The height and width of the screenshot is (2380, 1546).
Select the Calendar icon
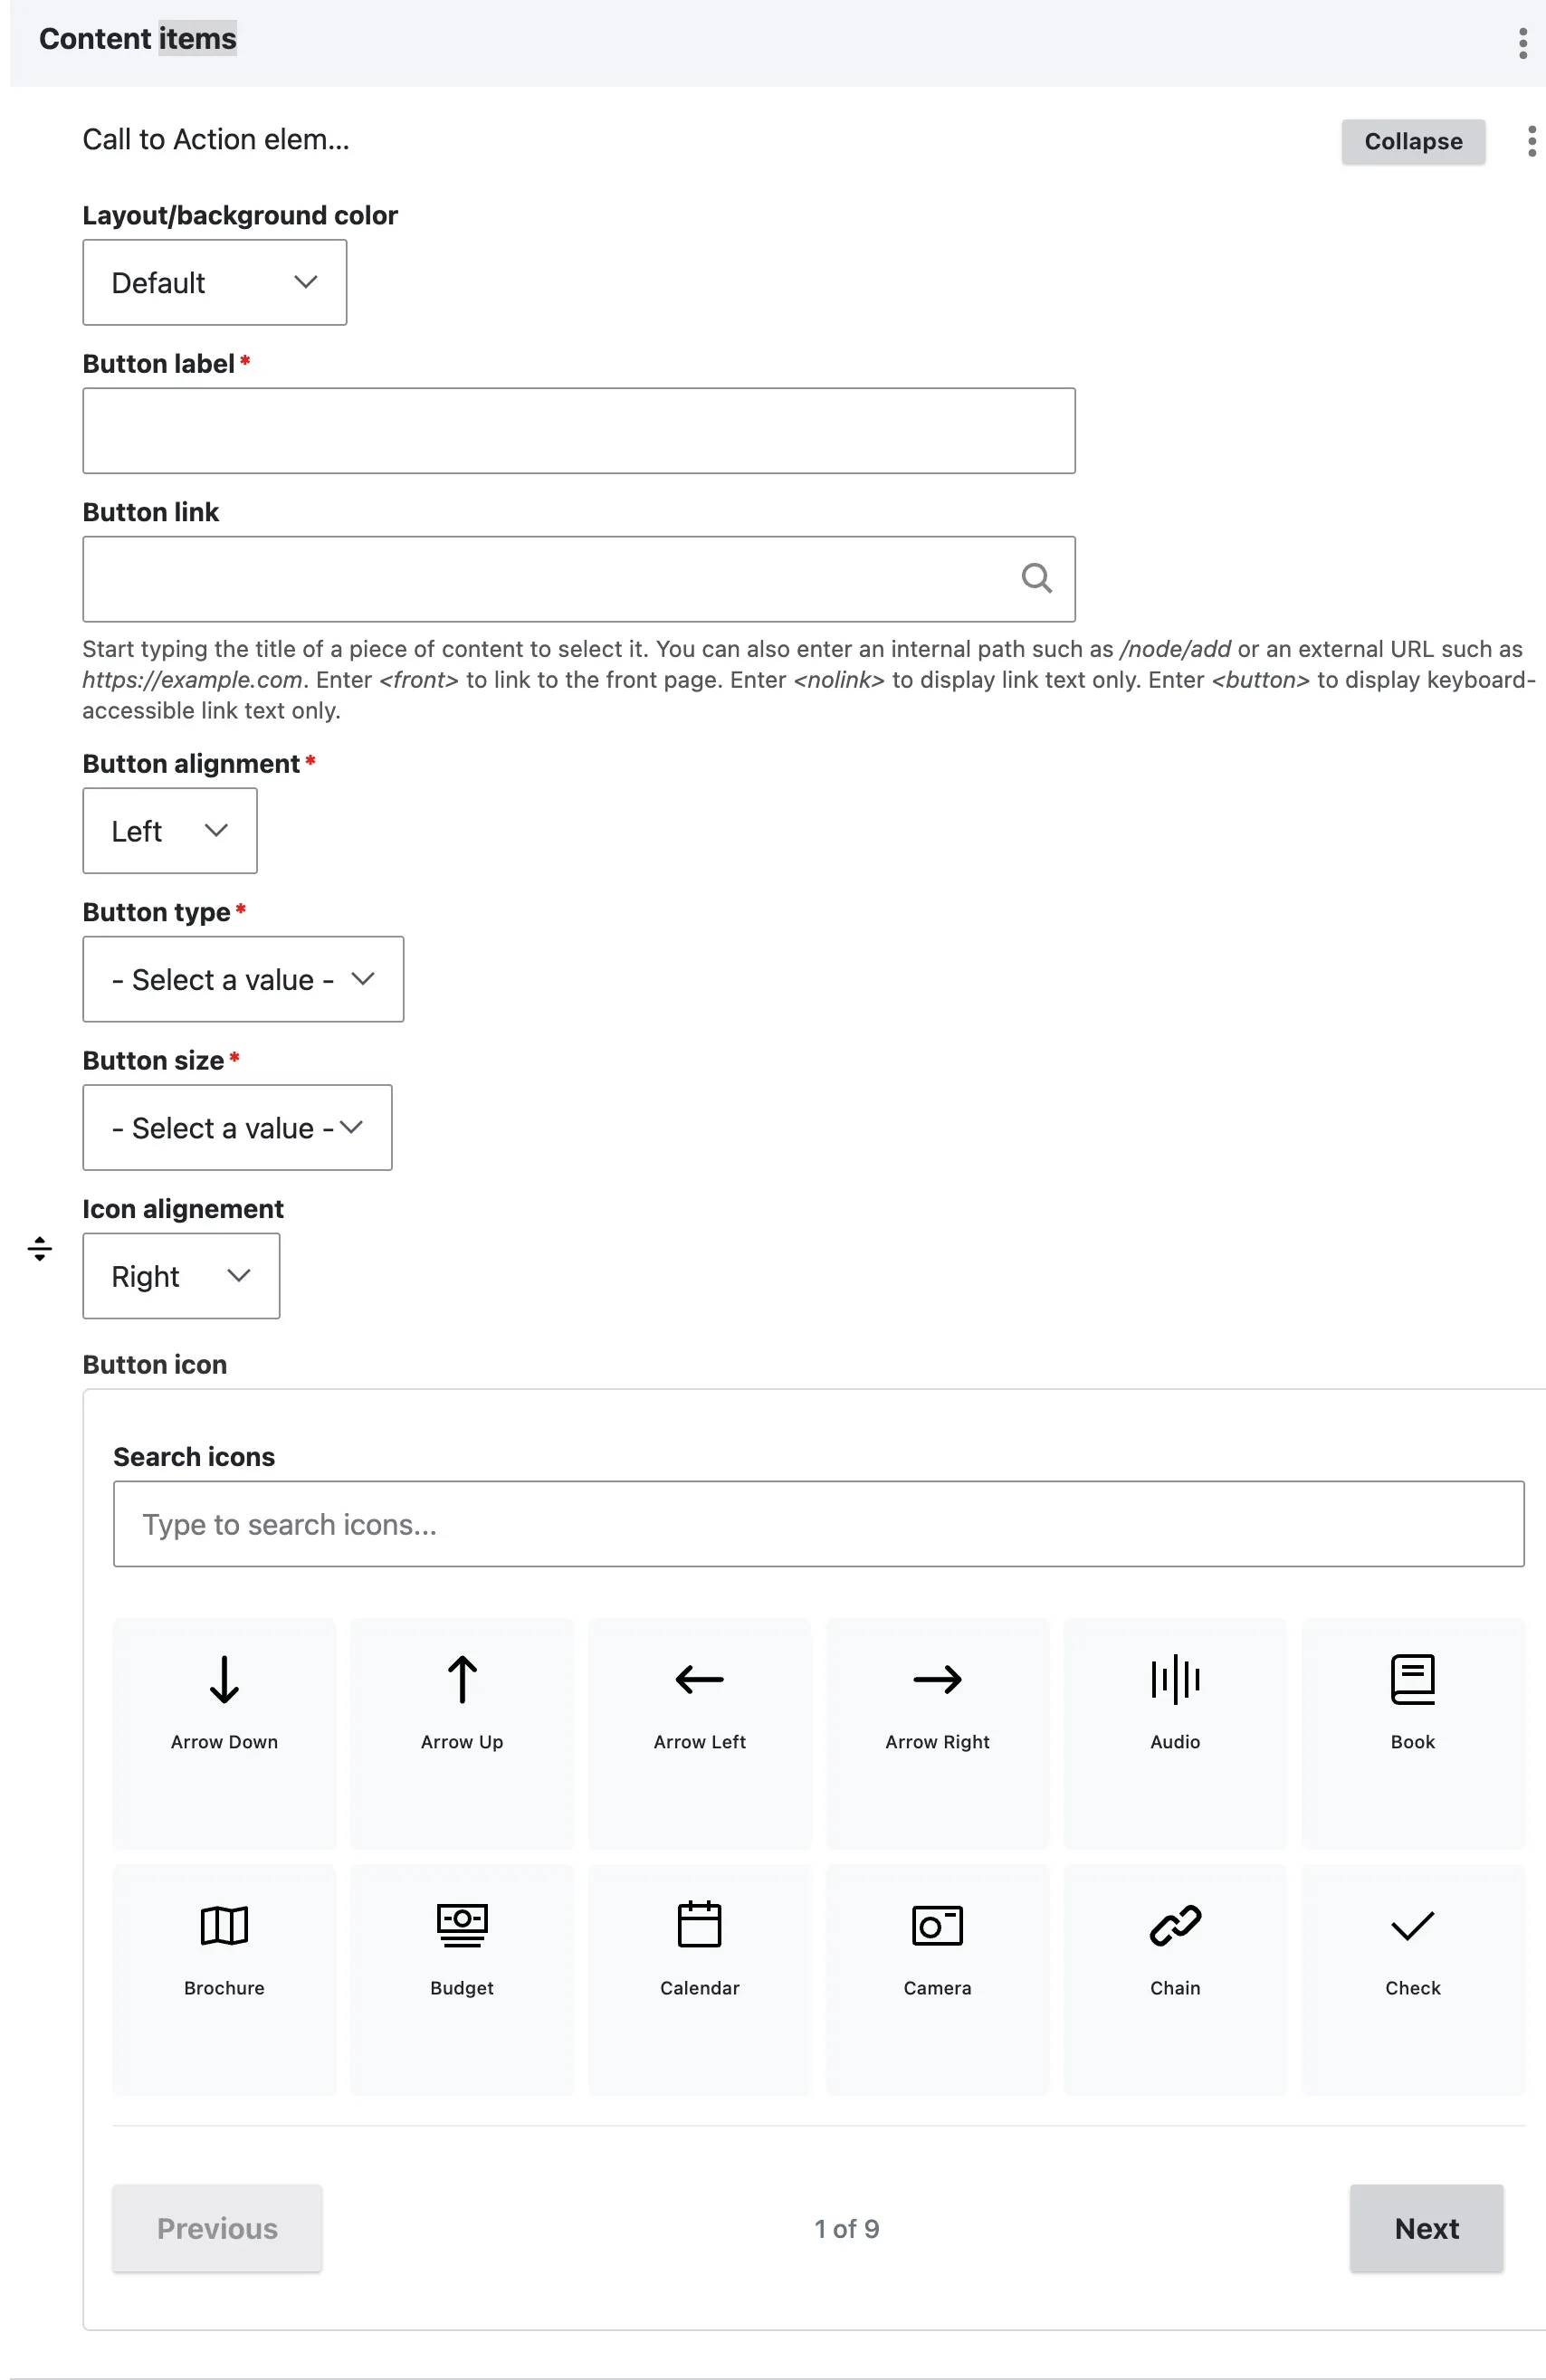click(x=700, y=1979)
